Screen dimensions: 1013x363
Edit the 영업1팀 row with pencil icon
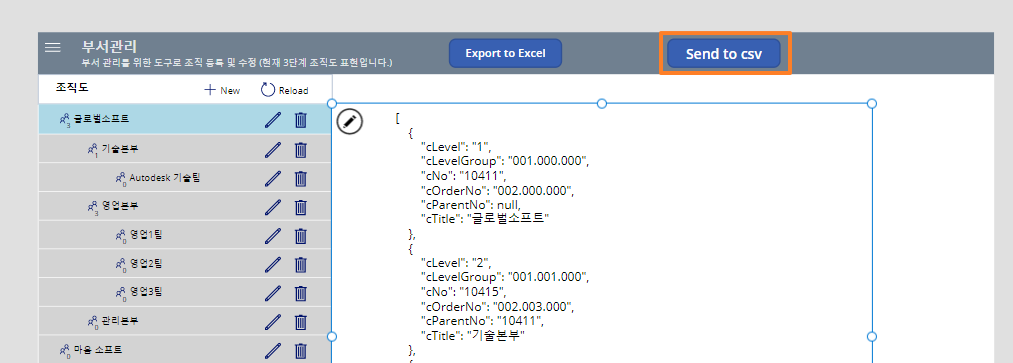273,236
